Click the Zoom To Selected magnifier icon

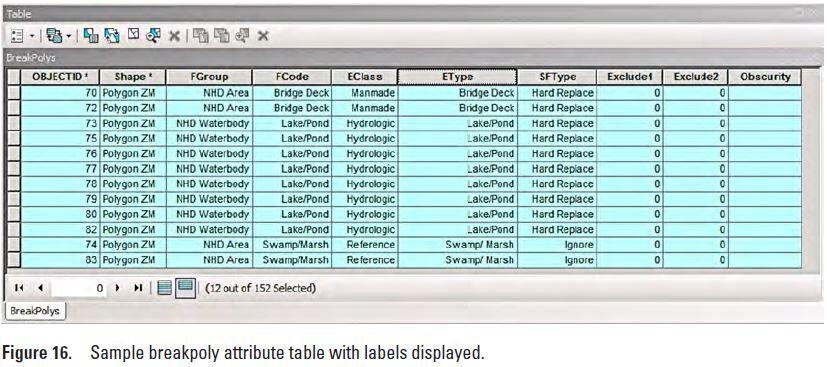(153, 36)
